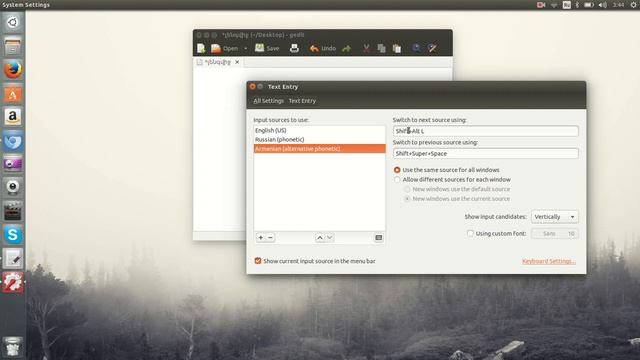640x360 pixels.
Task: Show keyboard layout preview
Action: click(x=378, y=238)
